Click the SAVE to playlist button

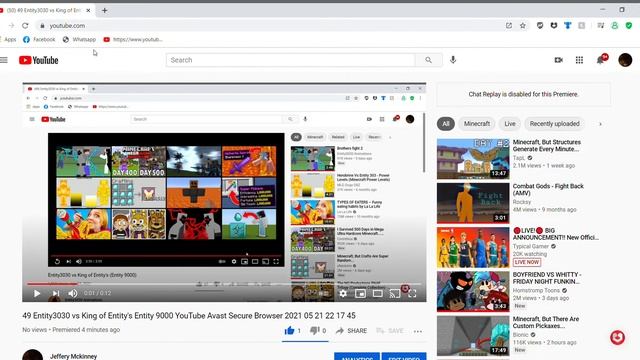point(390,331)
